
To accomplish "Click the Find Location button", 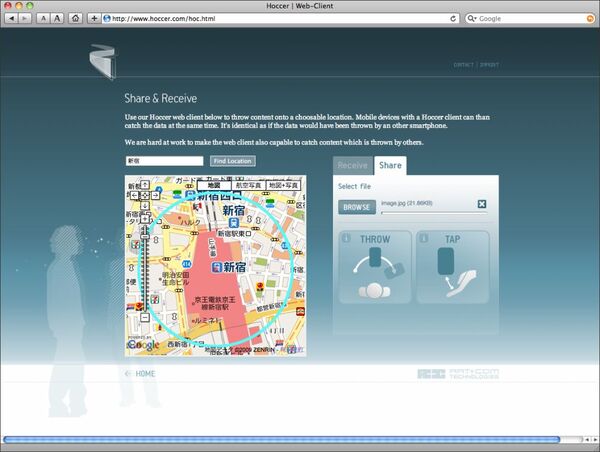I will tap(233, 161).
